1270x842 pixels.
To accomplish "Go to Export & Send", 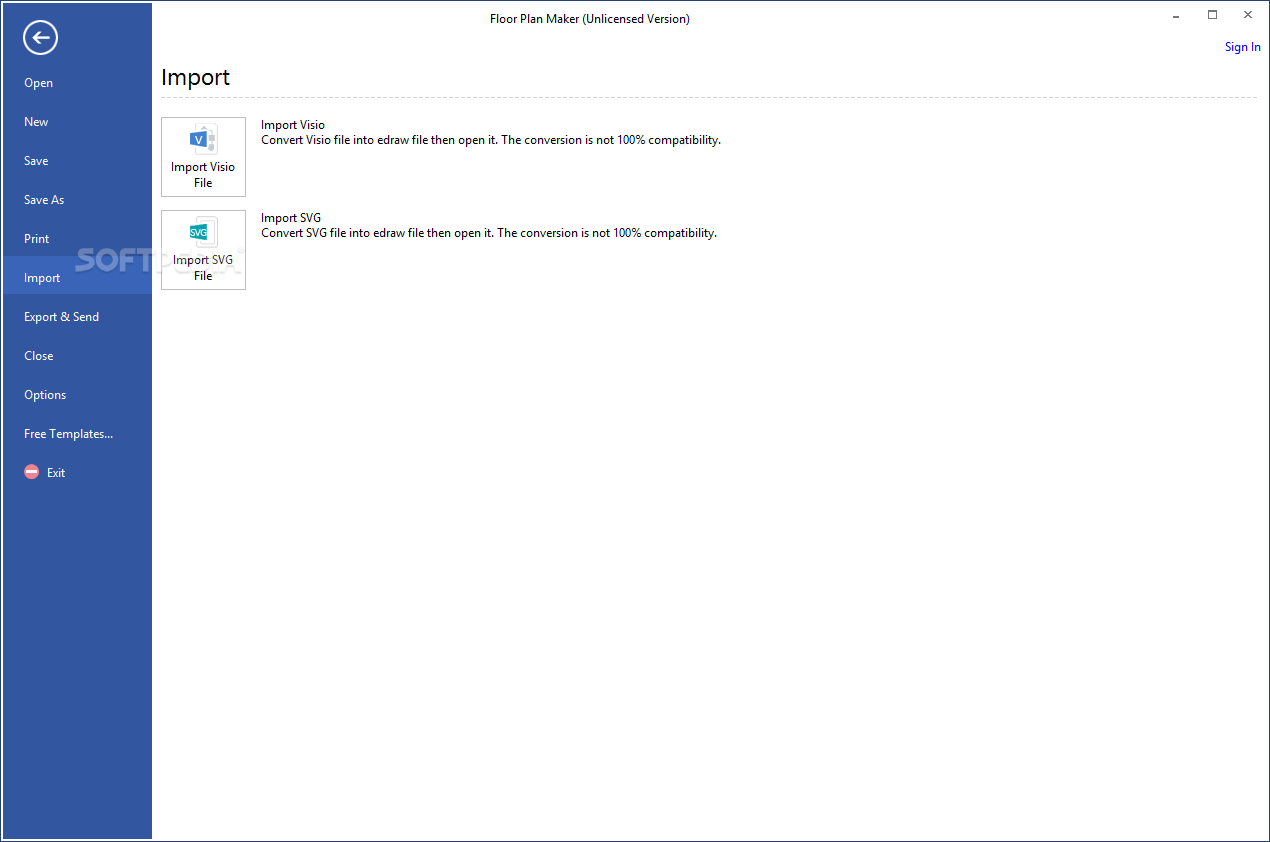I will click(77, 317).
